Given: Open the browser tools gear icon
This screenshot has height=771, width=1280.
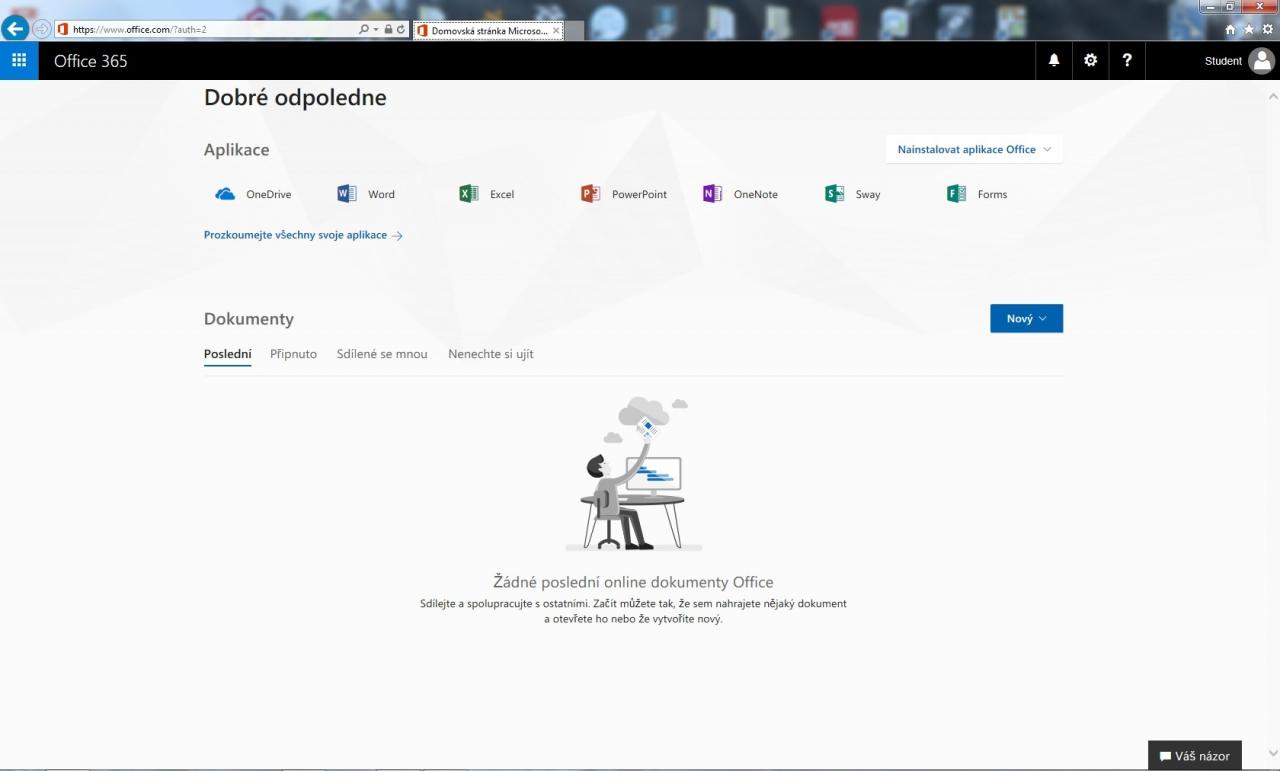Looking at the screenshot, I should tap(1268, 29).
